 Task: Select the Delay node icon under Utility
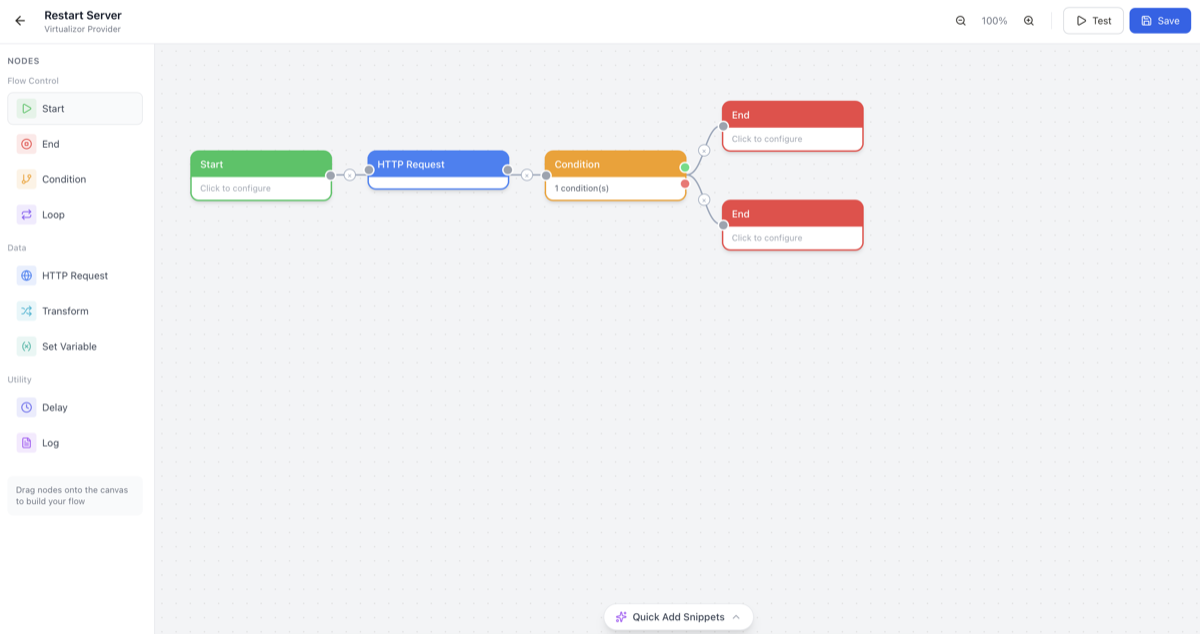27,407
